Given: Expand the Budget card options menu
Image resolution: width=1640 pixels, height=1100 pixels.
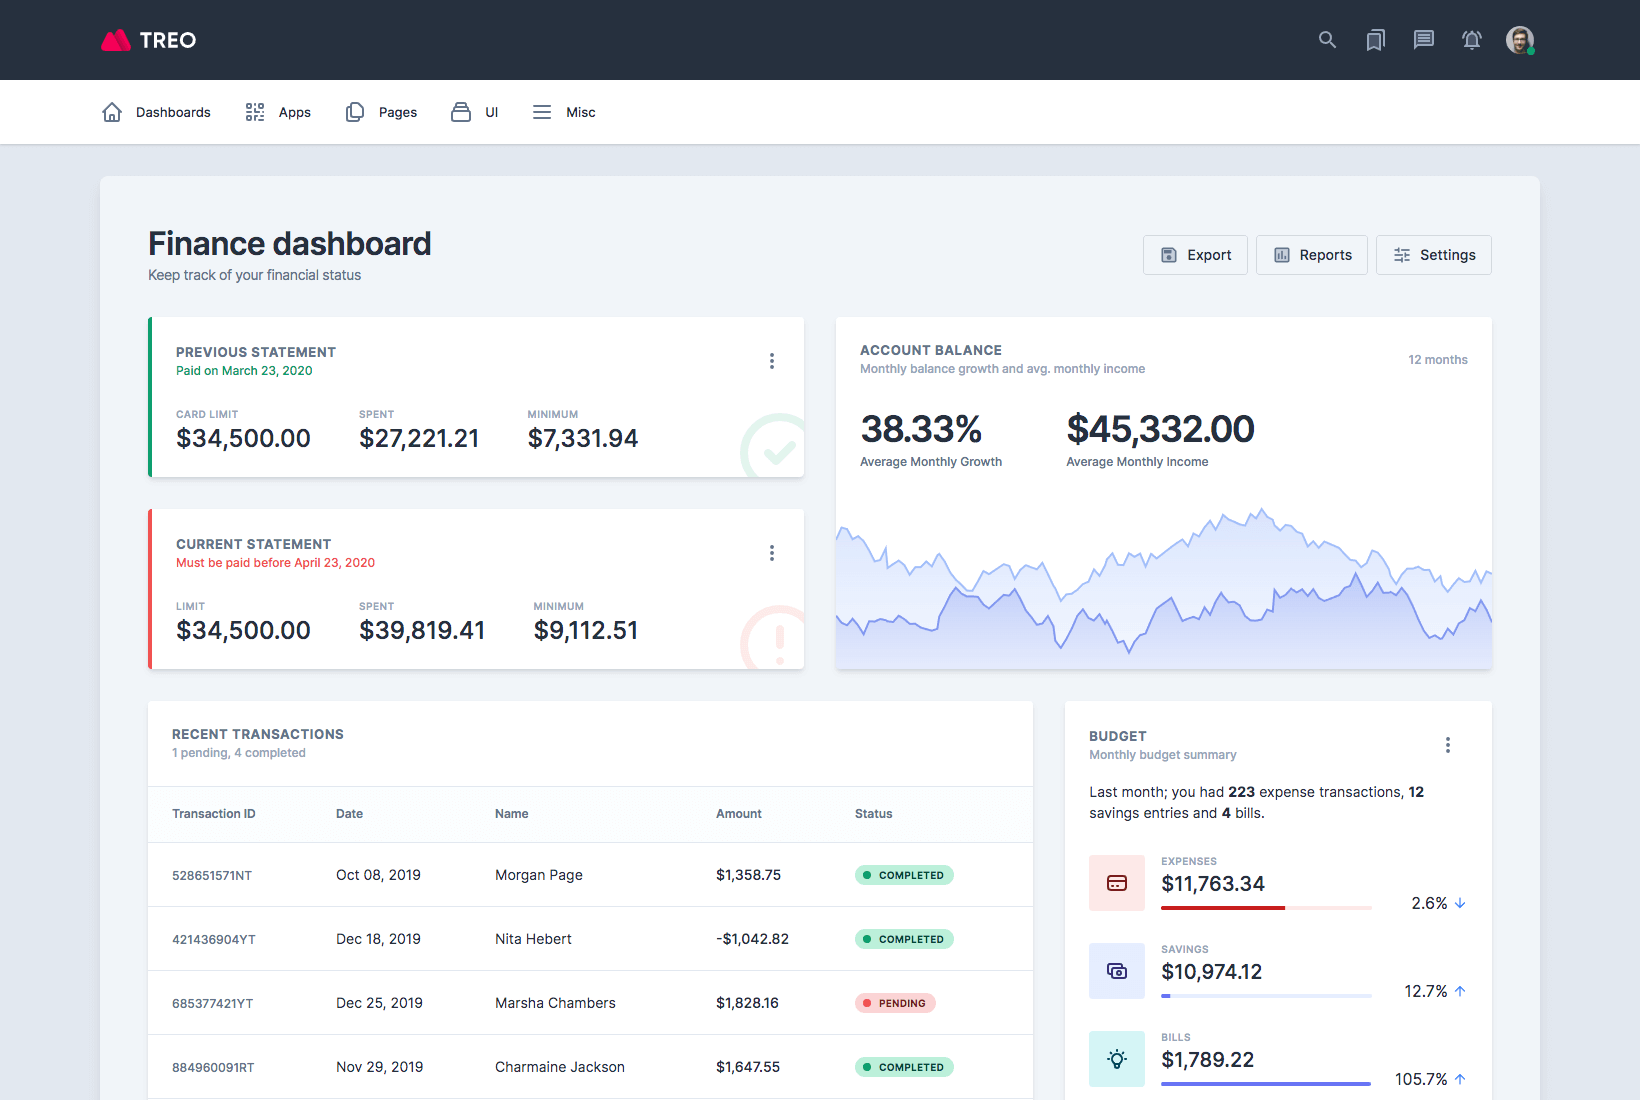Looking at the screenshot, I should coord(1447,745).
